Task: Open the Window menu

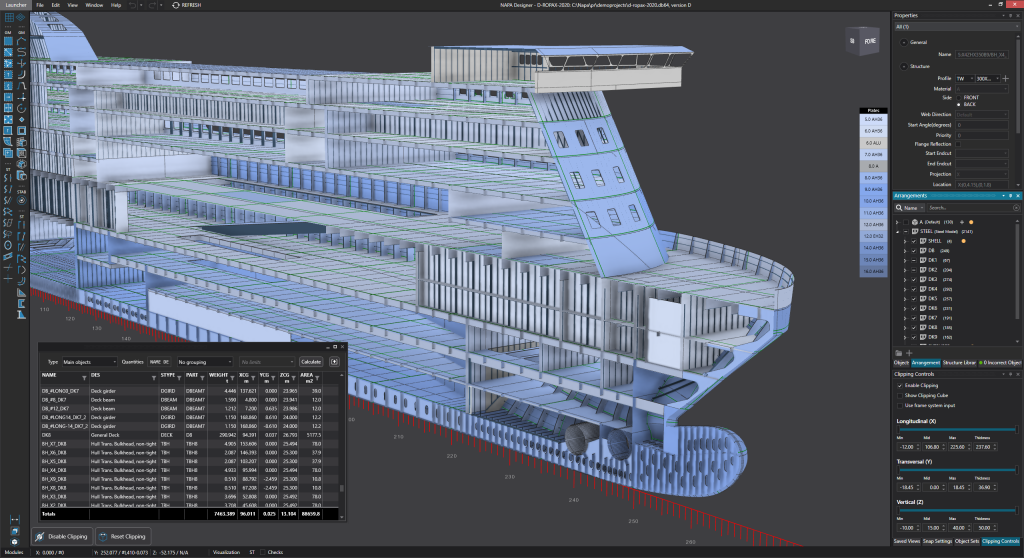Action: 93,5
